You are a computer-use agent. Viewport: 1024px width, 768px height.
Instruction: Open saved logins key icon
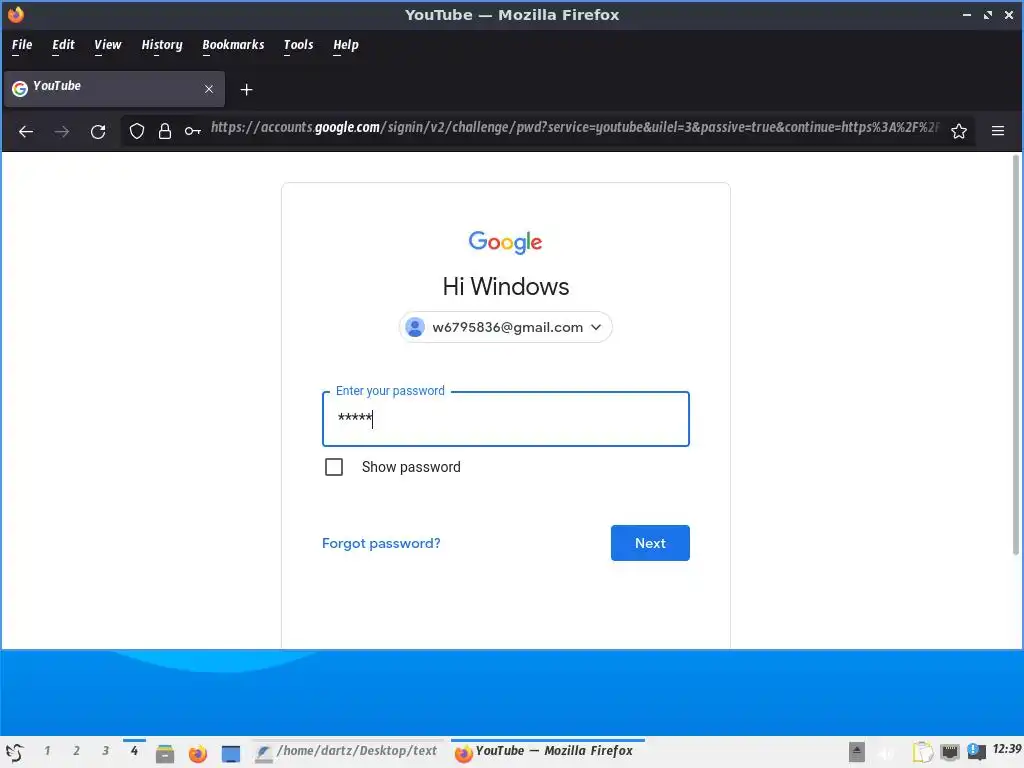click(x=192, y=131)
